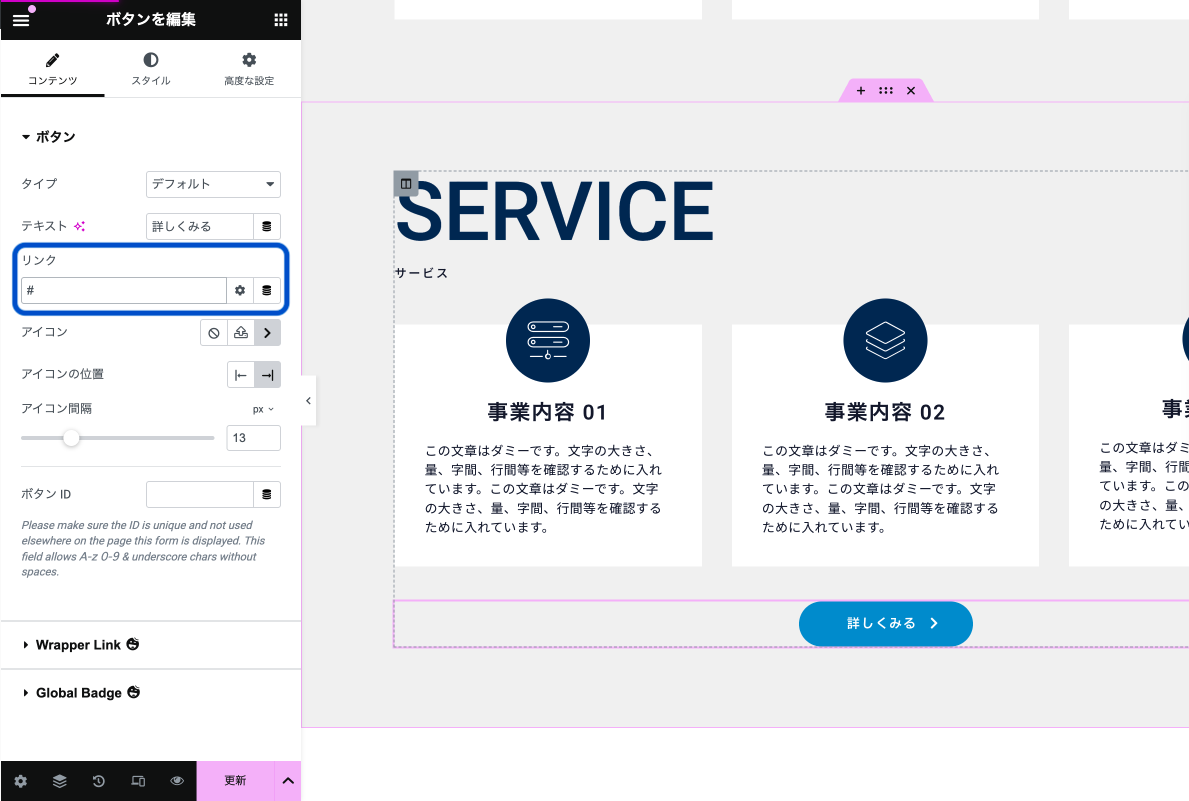Open the revision history icon
The height and width of the screenshot is (801, 1189).
pos(99,781)
